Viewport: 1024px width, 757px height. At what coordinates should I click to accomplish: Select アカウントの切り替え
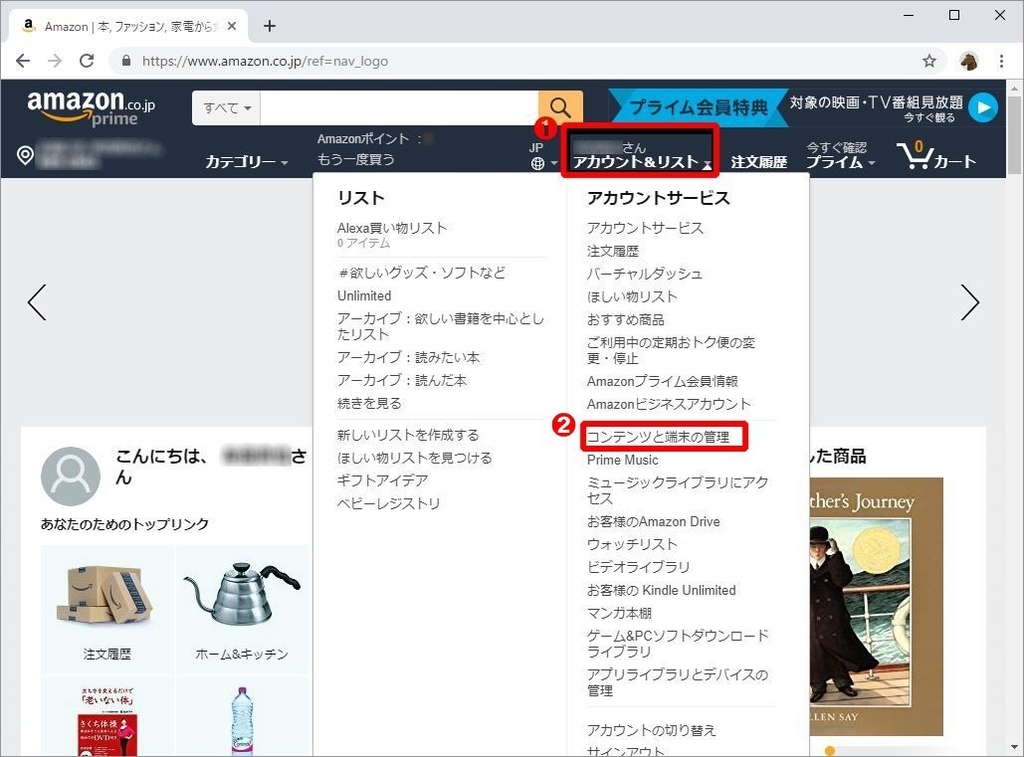(x=651, y=730)
